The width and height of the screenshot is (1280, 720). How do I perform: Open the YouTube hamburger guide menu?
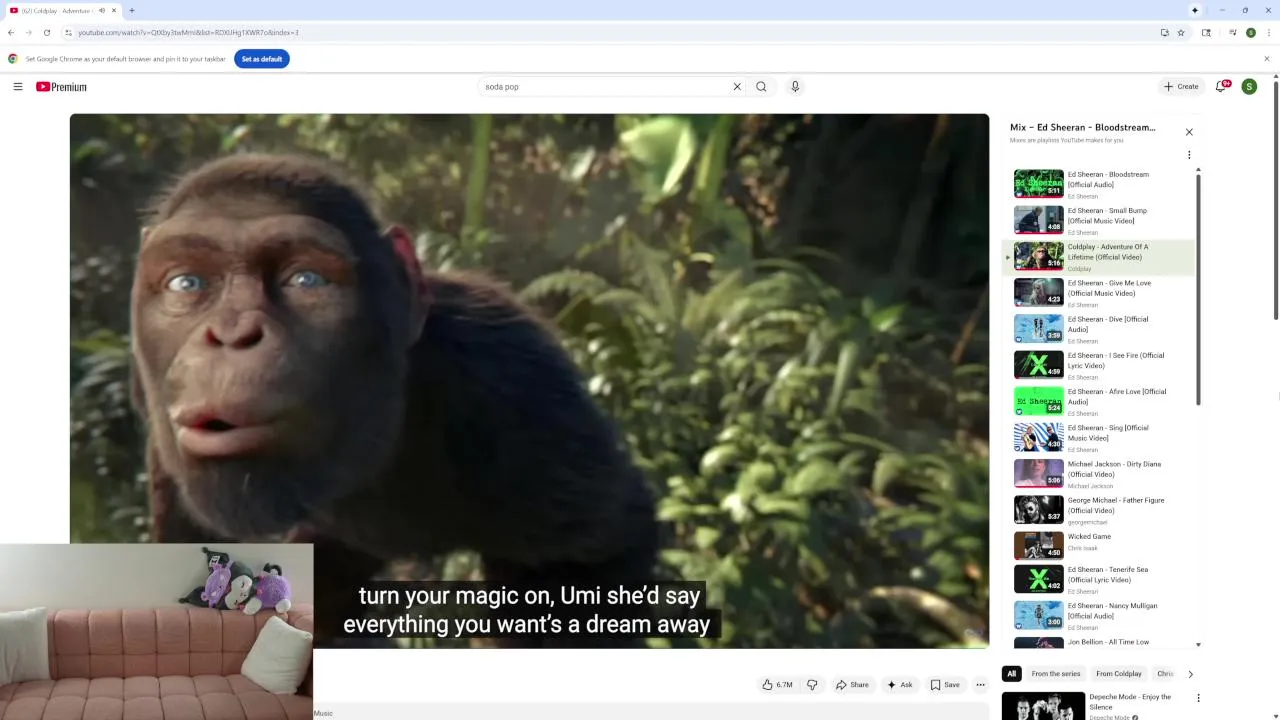pos(18,87)
